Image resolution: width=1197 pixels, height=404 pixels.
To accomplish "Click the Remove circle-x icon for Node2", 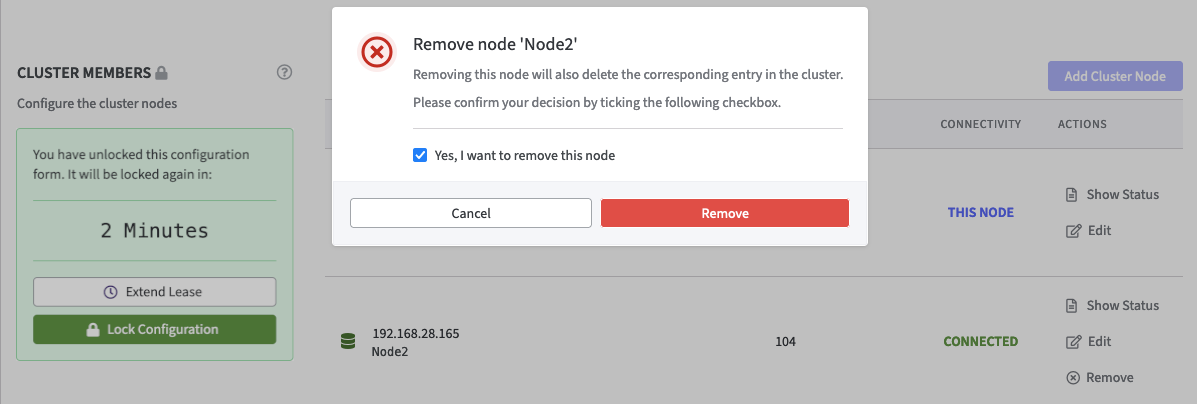I will 1073,377.
